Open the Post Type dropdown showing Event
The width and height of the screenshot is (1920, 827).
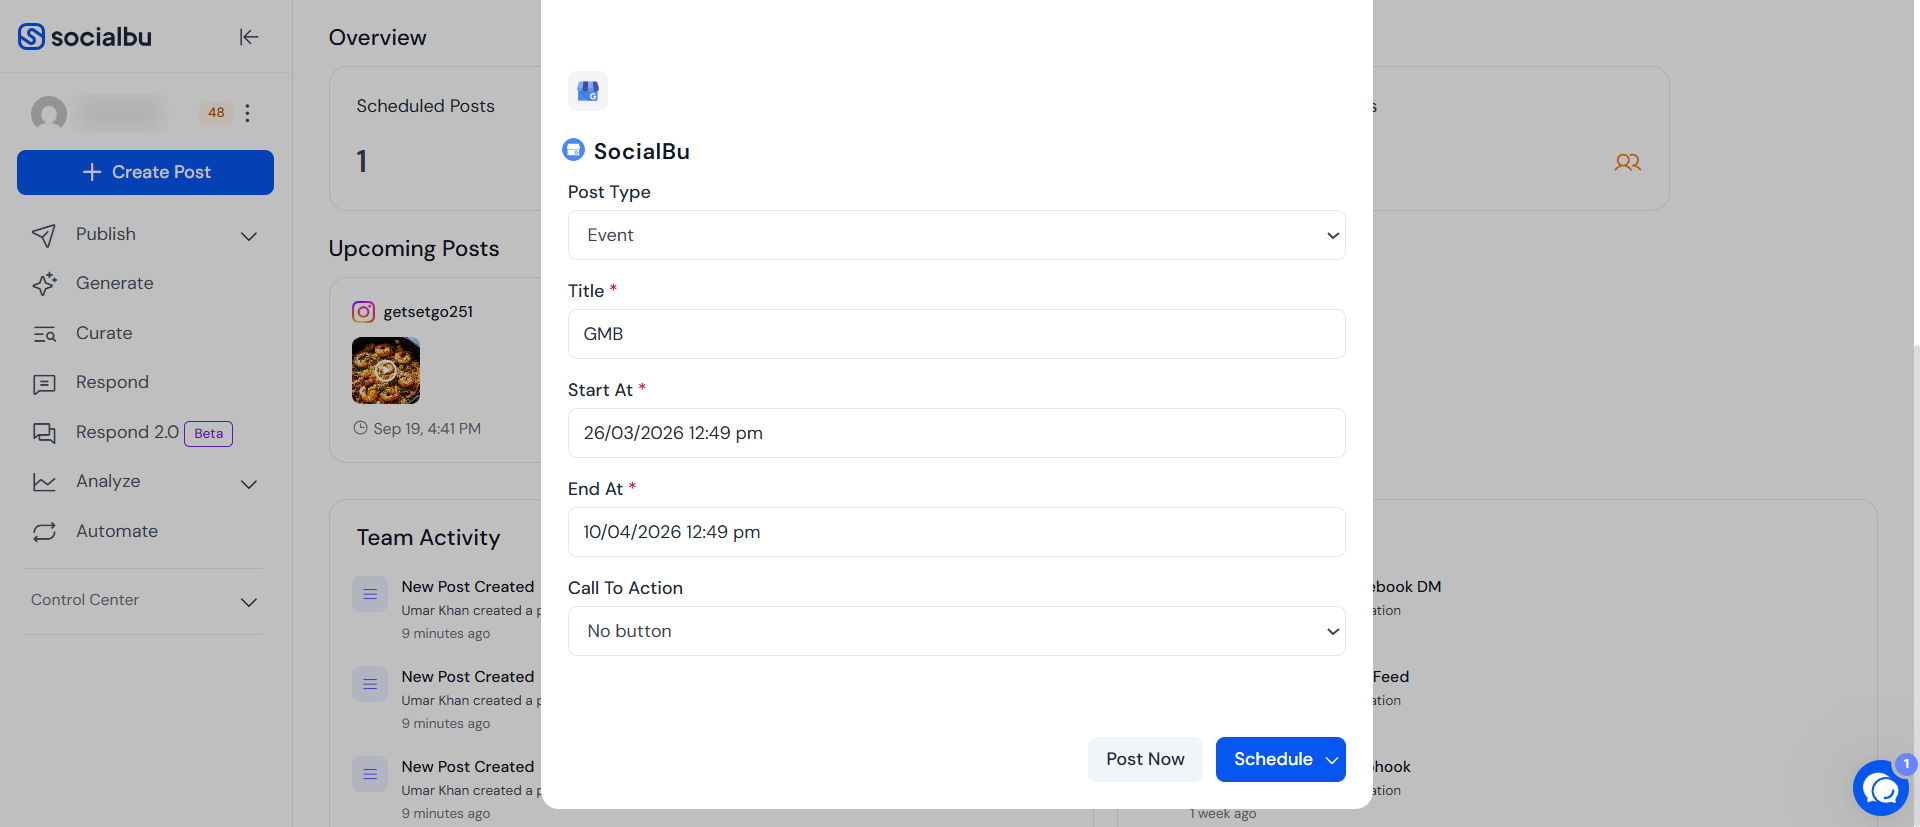click(x=956, y=235)
